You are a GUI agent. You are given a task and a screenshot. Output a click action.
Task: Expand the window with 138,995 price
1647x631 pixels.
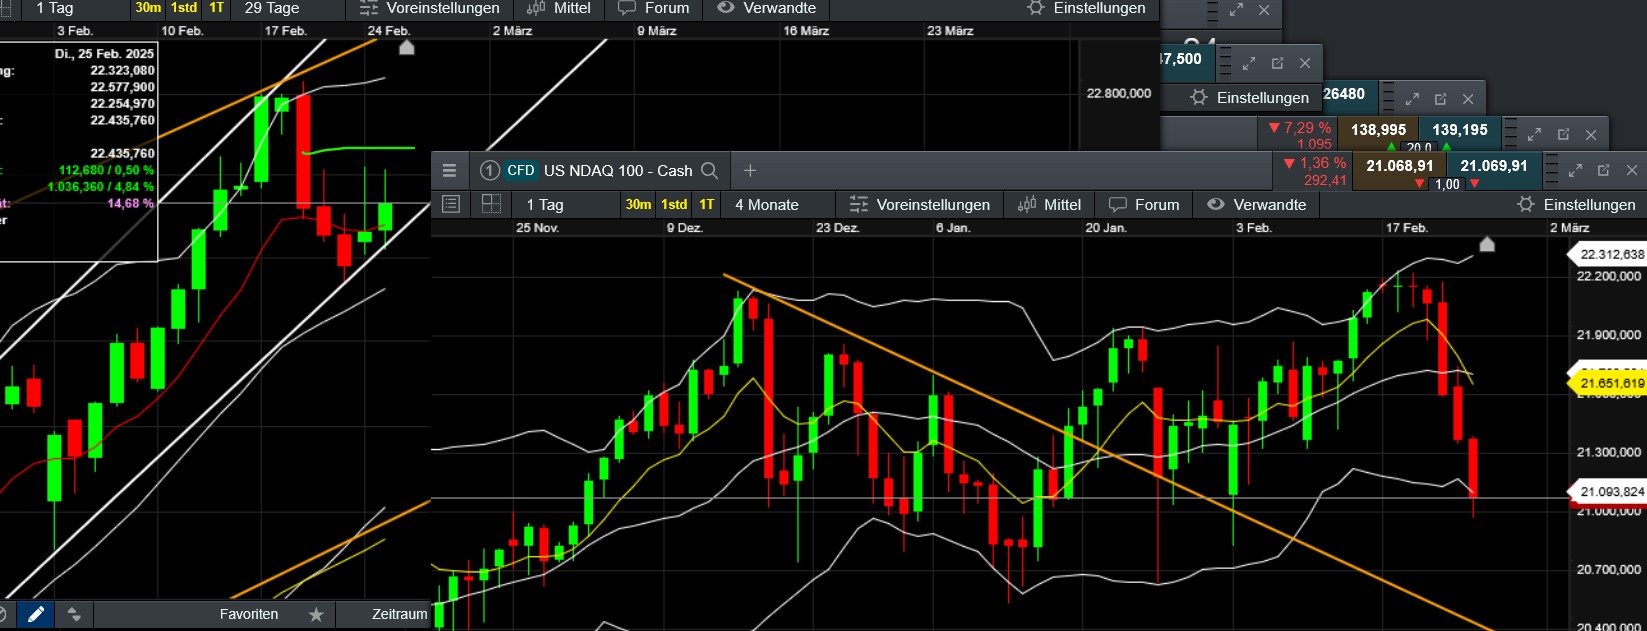click(x=1535, y=134)
